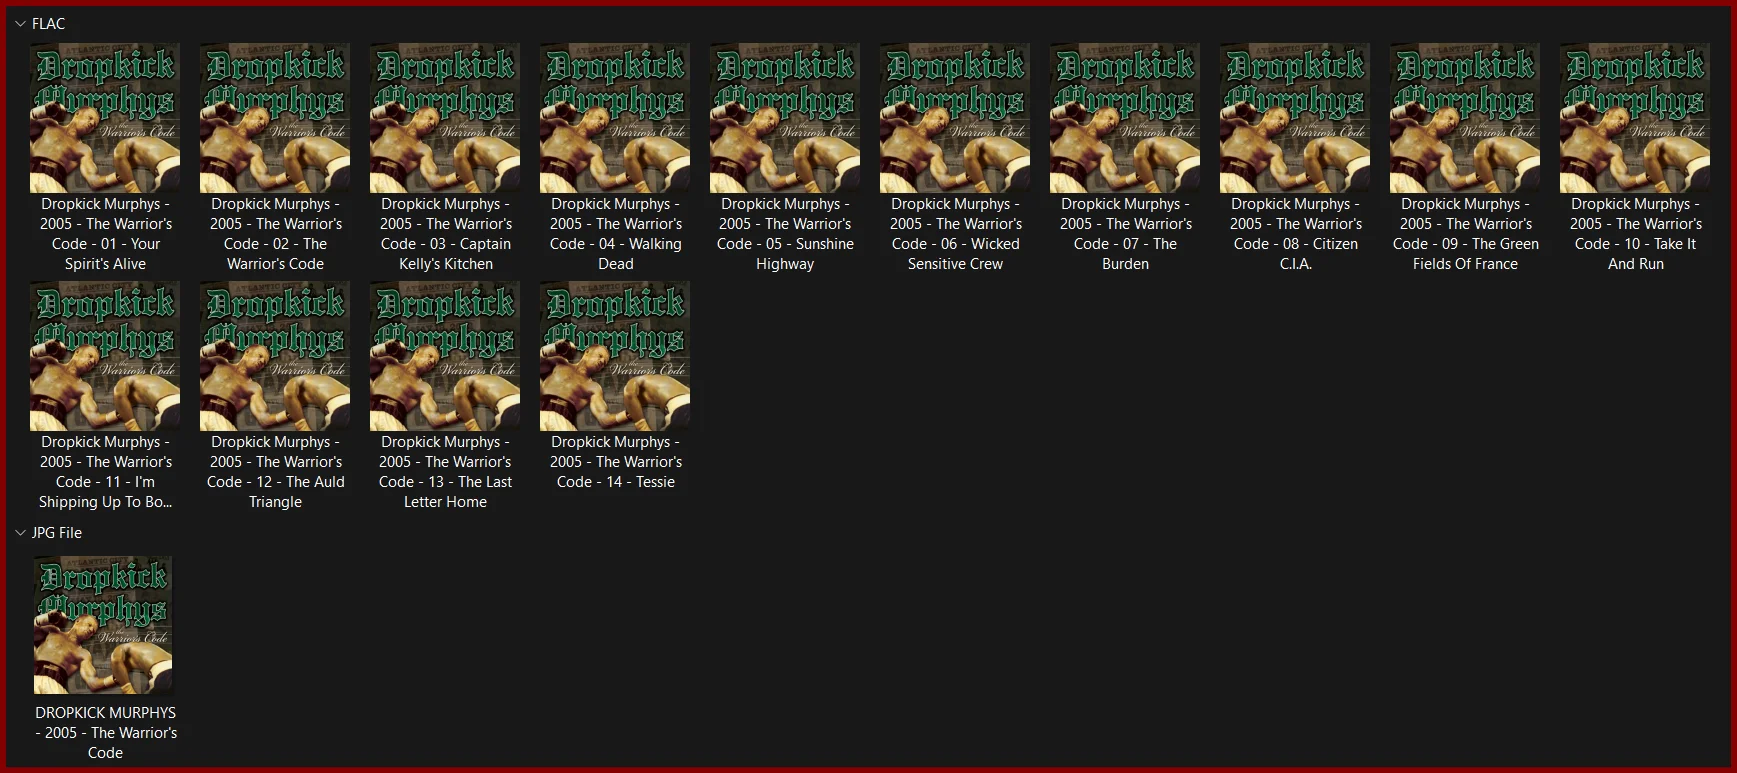The width and height of the screenshot is (1737, 773).
Task: Select album art of track 04 Walking Dead
Action: pyautogui.click(x=615, y=118)
